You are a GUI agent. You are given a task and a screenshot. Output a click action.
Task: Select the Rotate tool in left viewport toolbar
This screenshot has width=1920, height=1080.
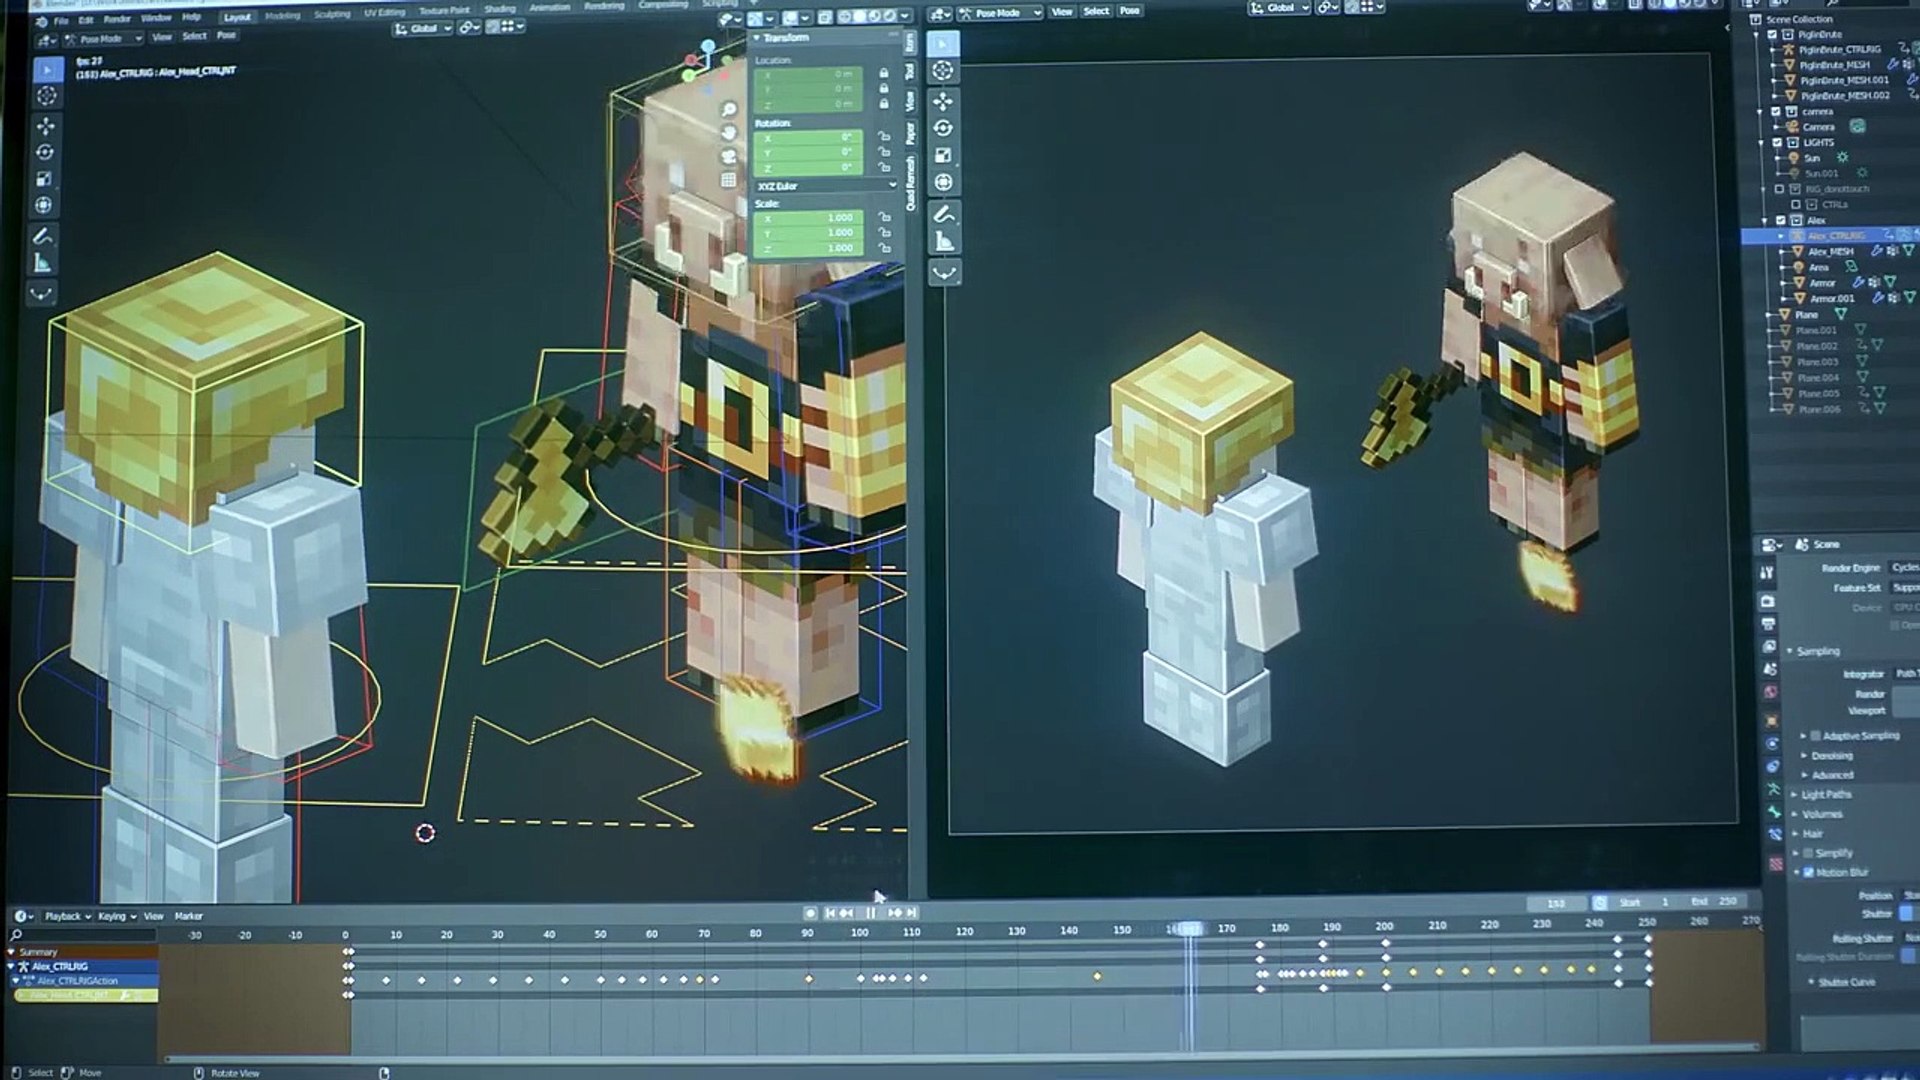coord(45,152)
